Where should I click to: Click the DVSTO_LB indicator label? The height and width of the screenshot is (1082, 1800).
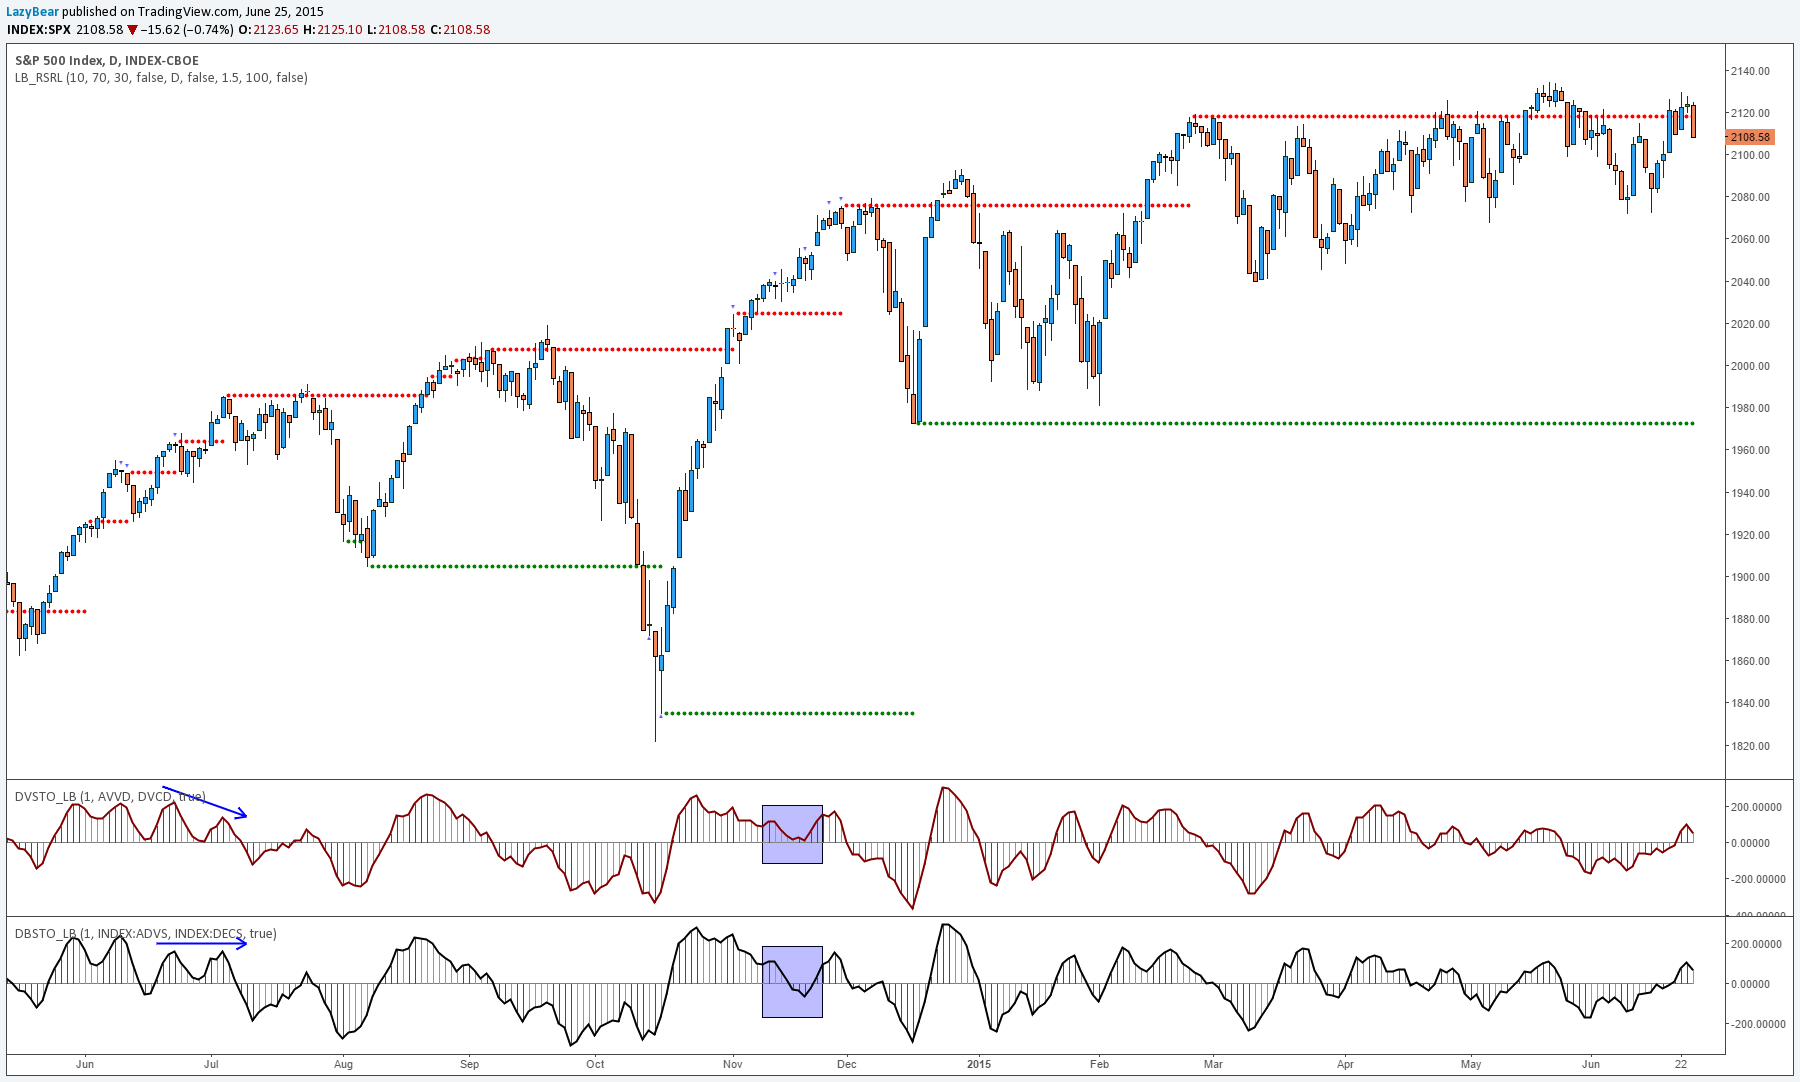110,797
